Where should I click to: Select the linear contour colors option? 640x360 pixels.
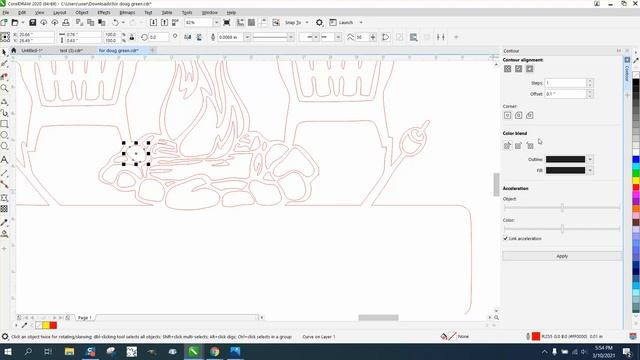507,145
